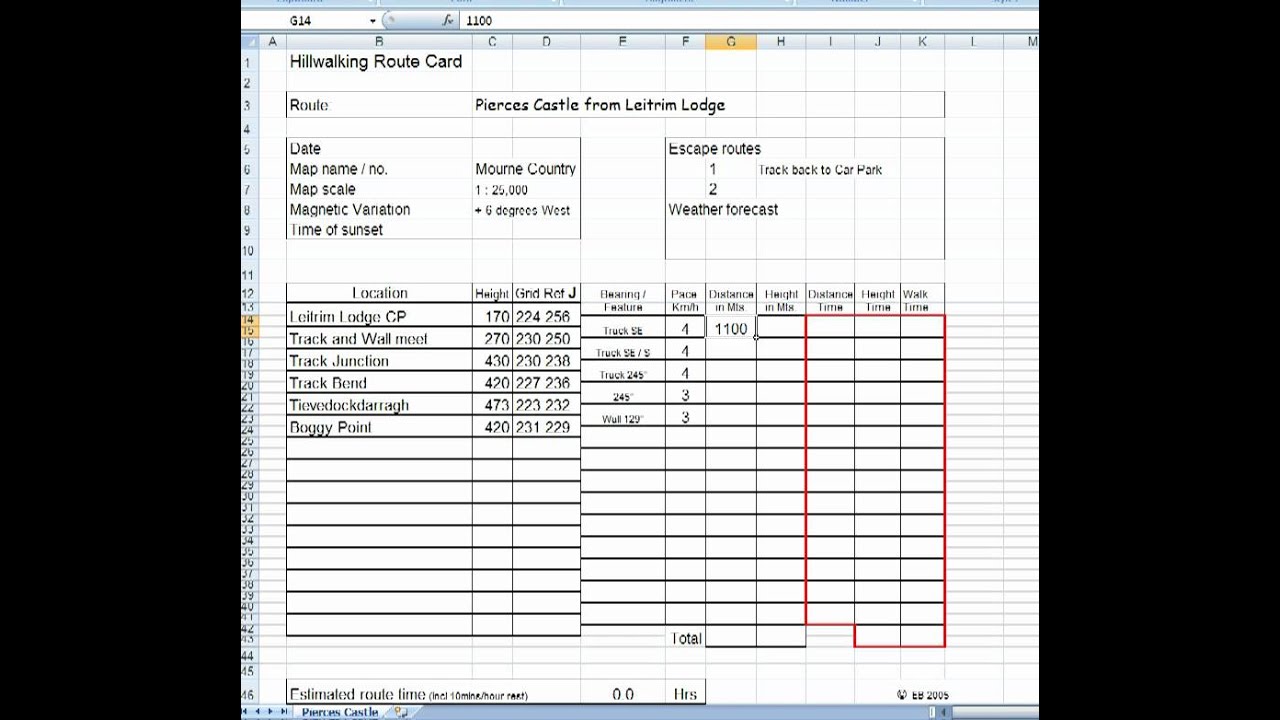1280x720 pixels.
Task: Select row 3 header
Action: 248,105
